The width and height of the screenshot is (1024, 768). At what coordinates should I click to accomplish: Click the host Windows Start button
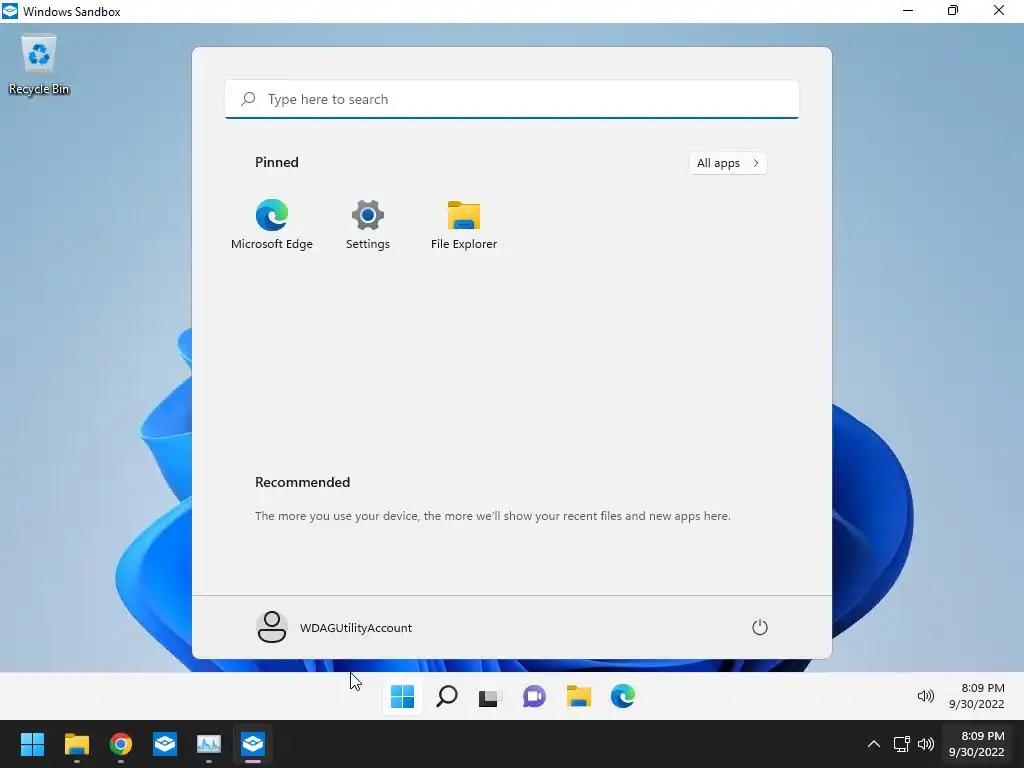point(32,744)
